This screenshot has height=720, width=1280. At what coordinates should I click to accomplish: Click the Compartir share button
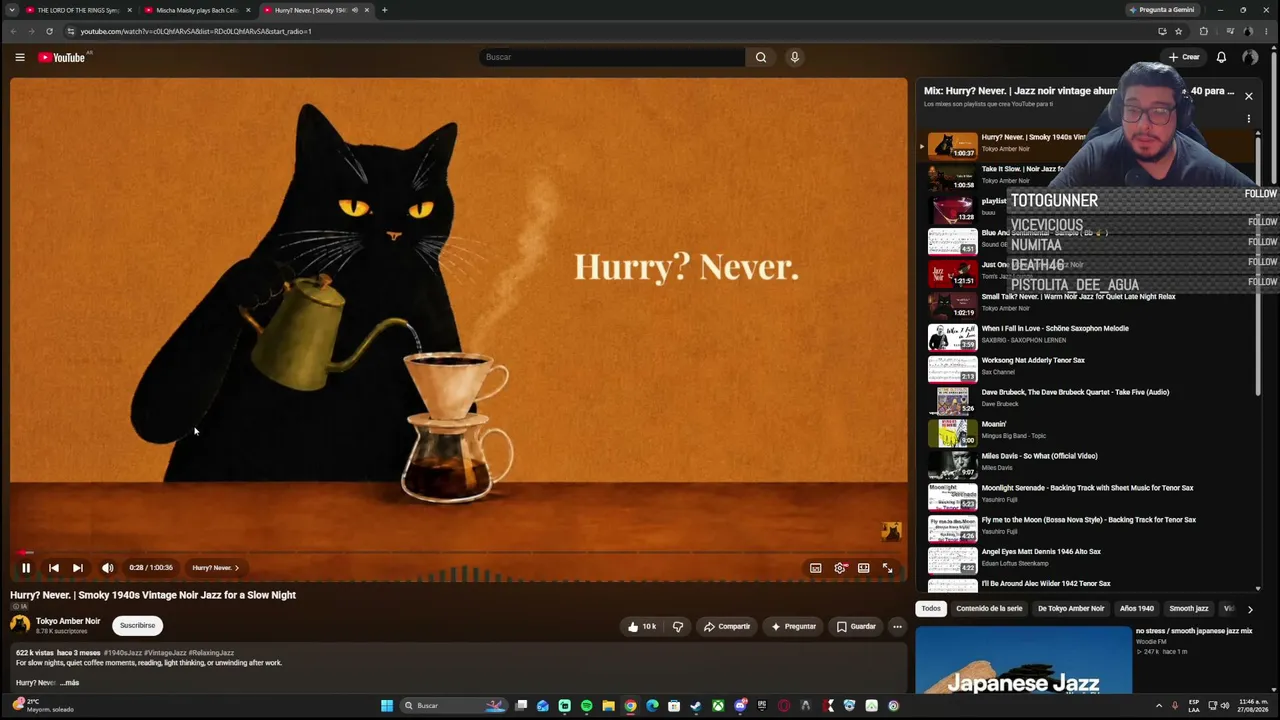point(727,627)
